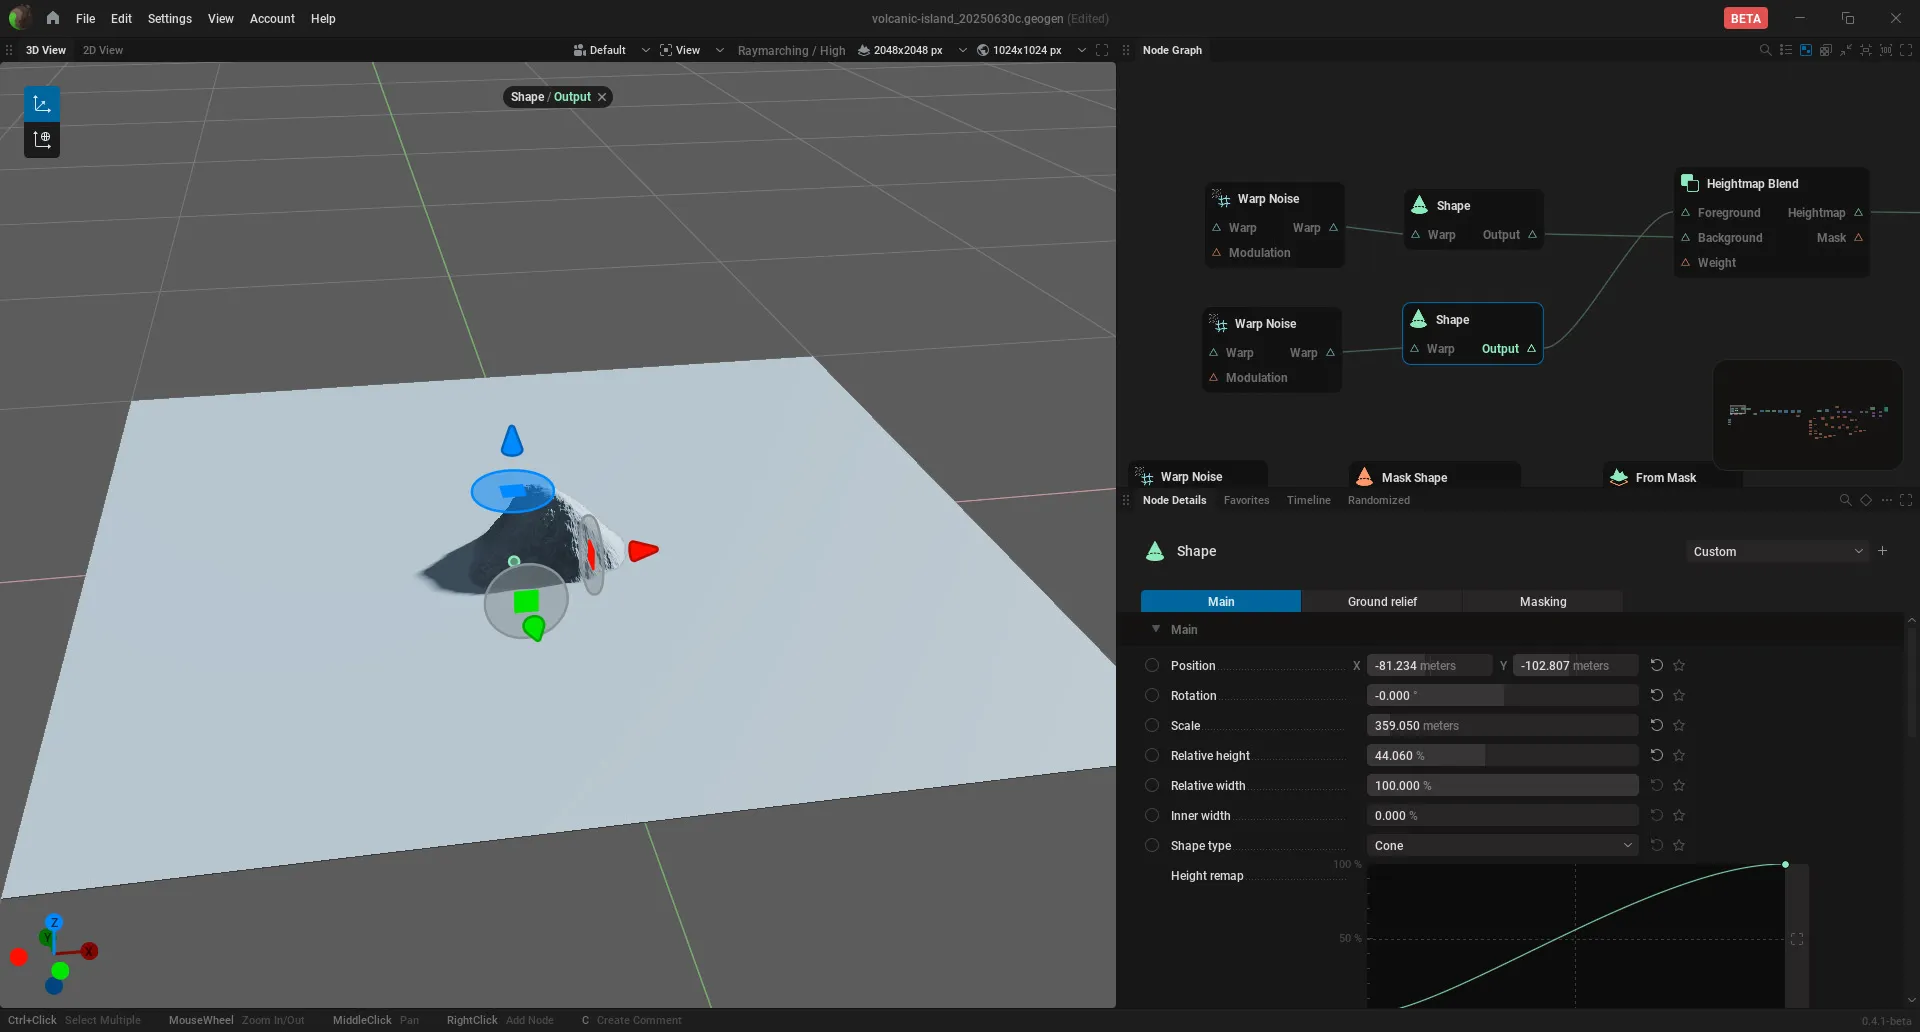Click the search icon in Node Graph toolbar

tap(1765, 50)
